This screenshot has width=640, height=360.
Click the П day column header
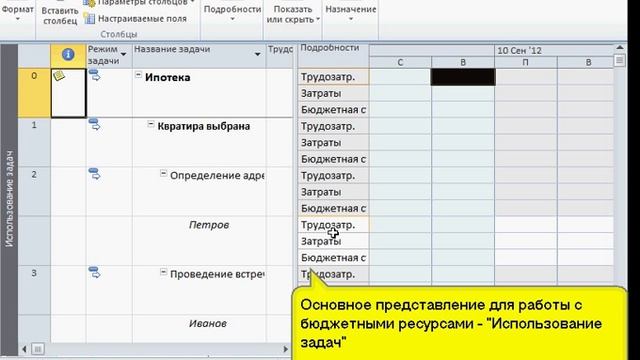pos(526,62)
